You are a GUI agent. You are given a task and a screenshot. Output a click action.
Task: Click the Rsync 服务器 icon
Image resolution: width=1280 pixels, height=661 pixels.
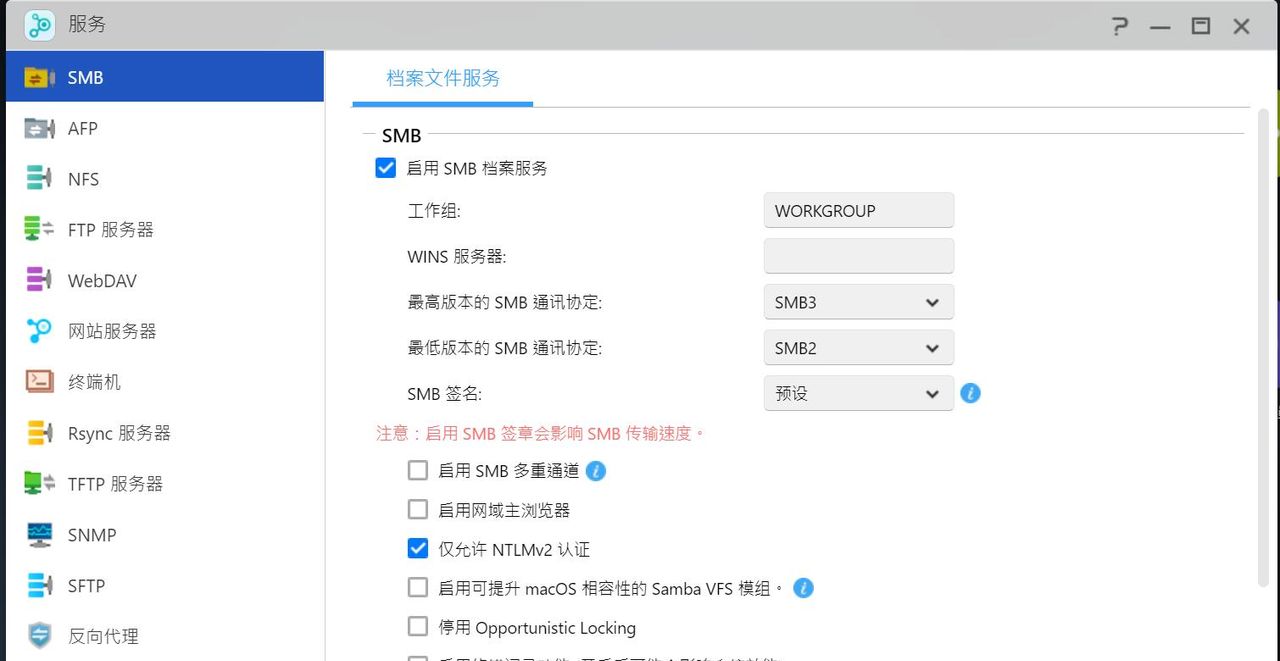(x=39, y=433)
